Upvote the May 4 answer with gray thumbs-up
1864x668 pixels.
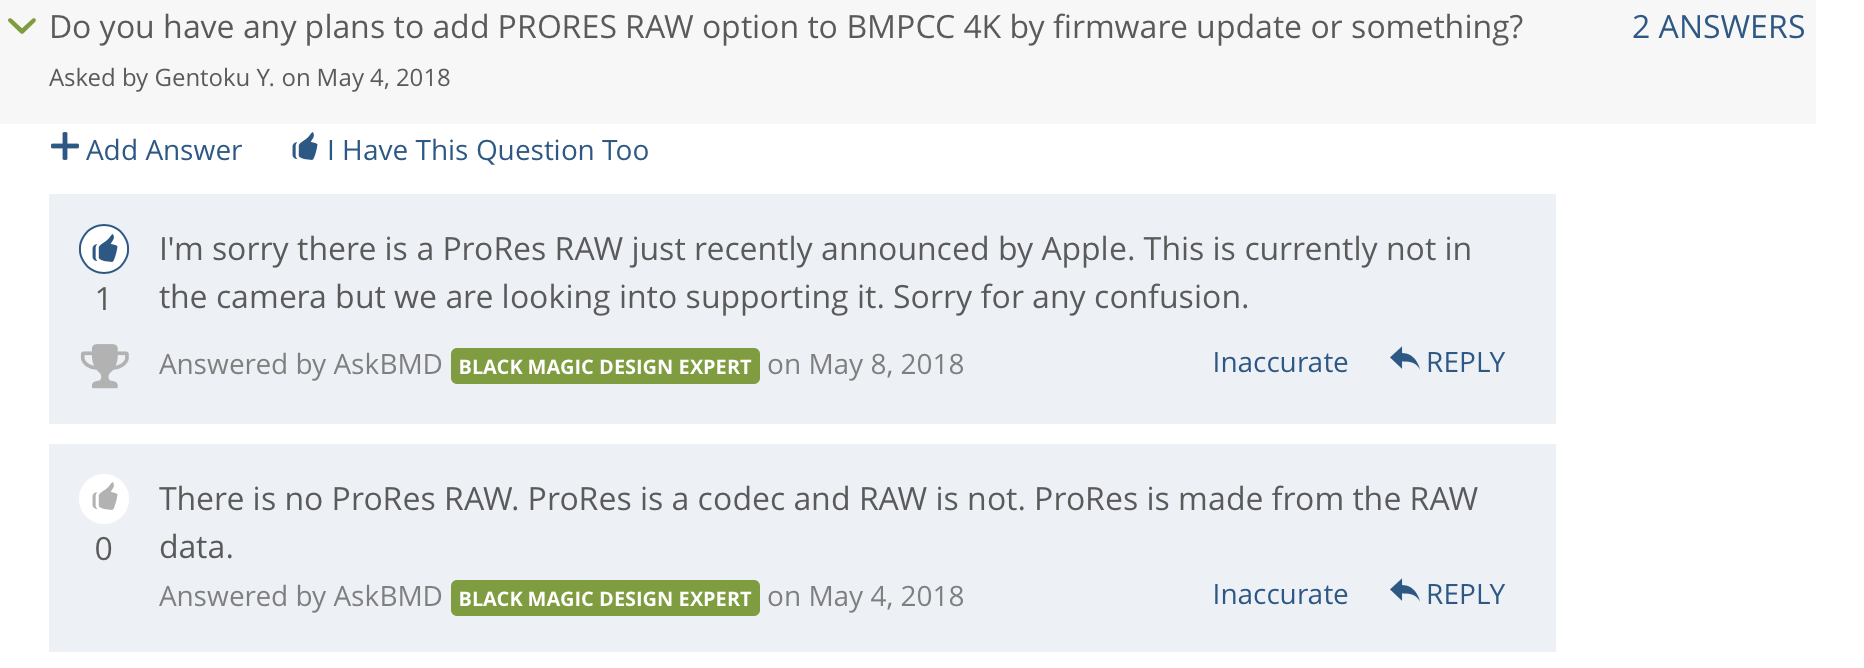point(104,498)
